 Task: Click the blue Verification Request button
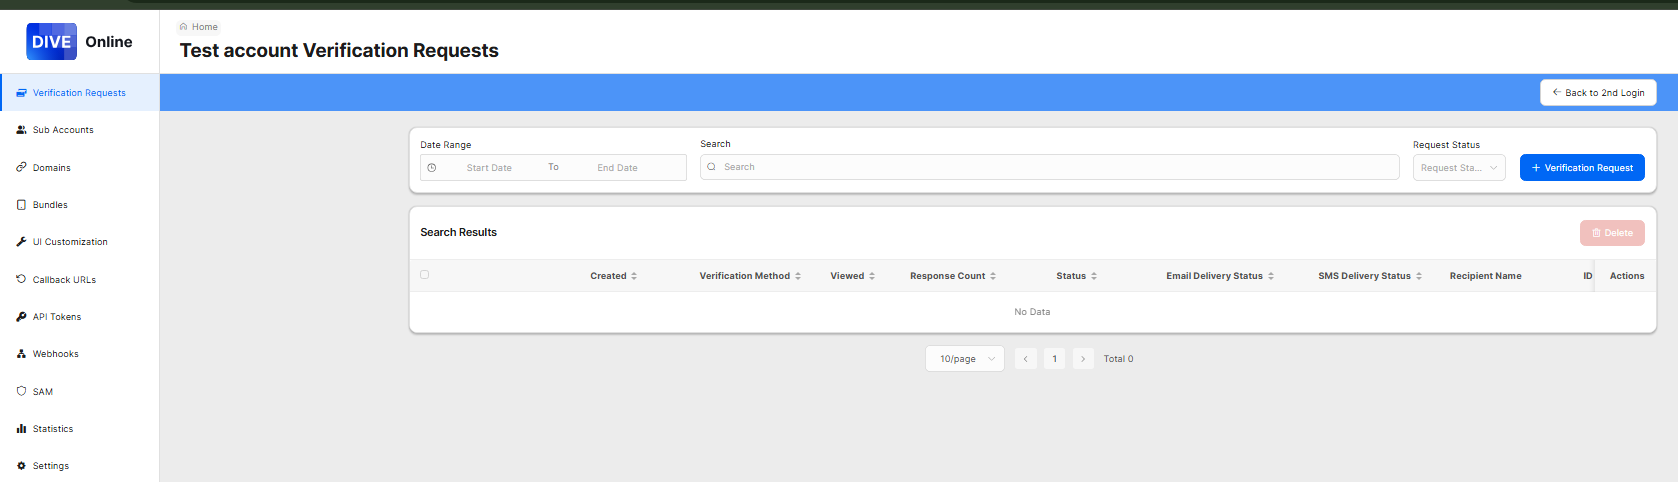(1581, 168)
